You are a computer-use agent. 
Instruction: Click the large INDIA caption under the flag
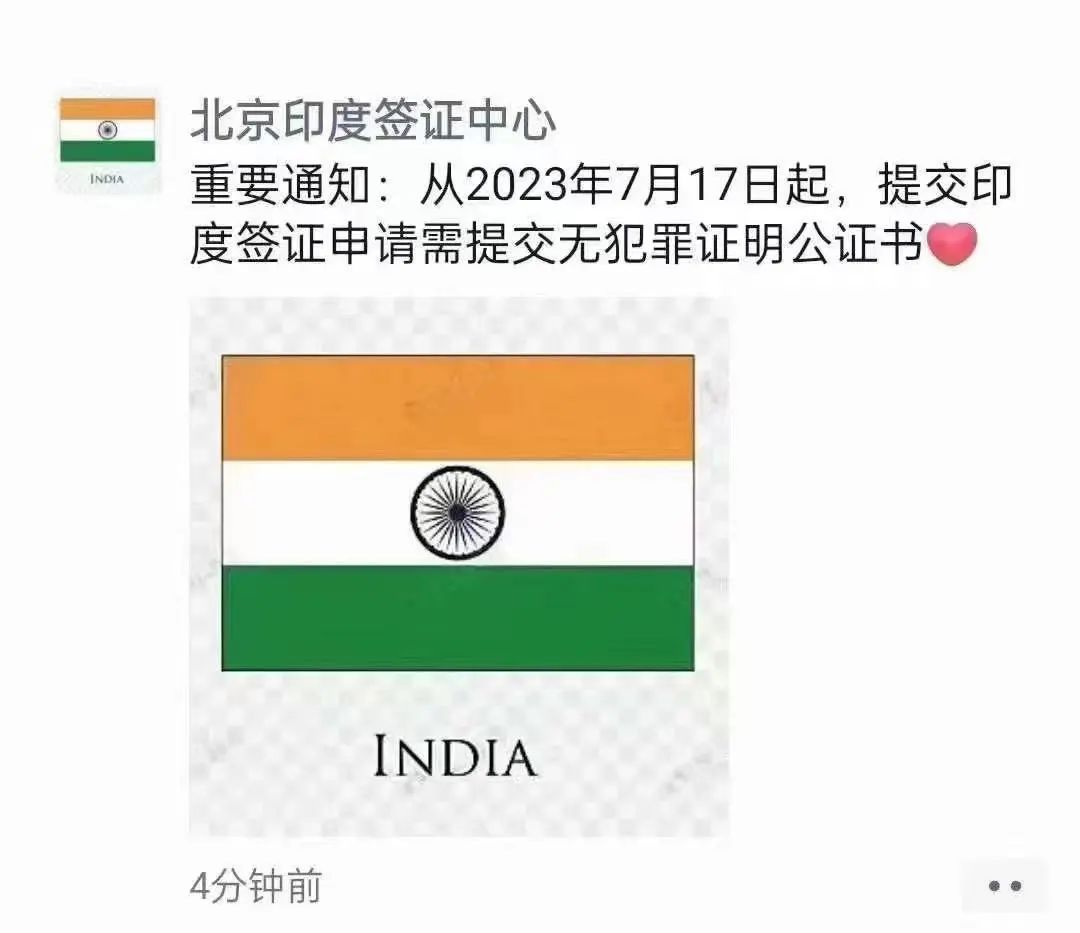(455, 756)
